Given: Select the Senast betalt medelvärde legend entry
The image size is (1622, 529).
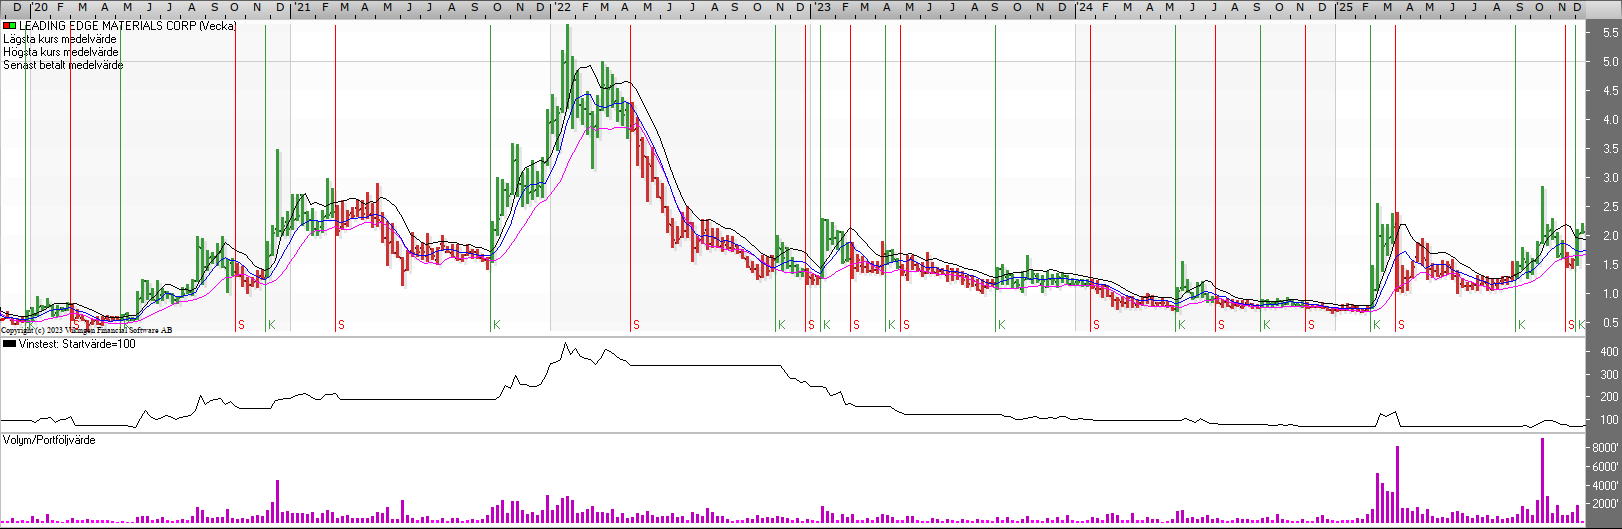Looking at the screenshot, I should (x=63, y=65).
